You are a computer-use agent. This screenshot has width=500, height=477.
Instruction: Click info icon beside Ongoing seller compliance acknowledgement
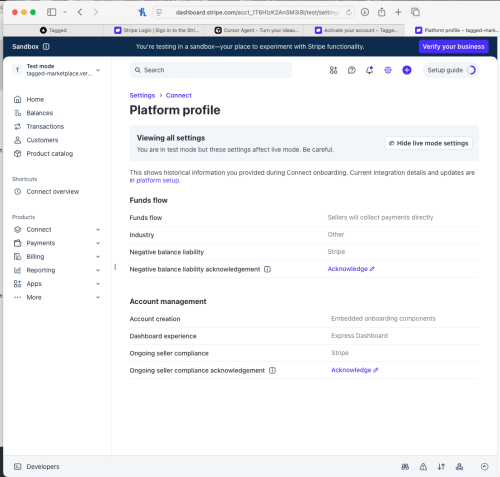pyautogui.click(x=272, y=370)
